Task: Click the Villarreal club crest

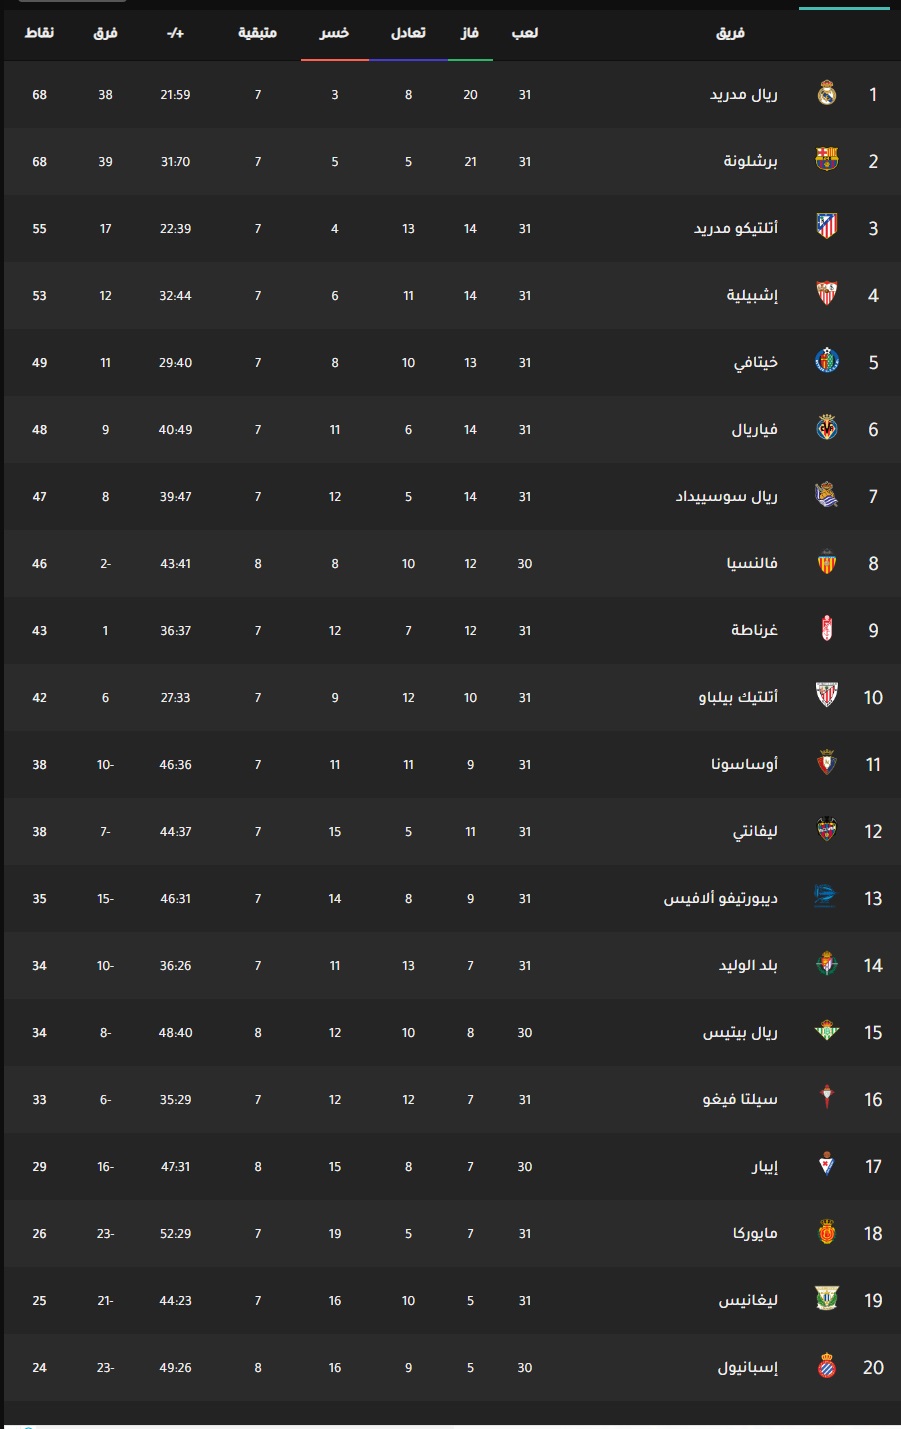Action: 827,429
